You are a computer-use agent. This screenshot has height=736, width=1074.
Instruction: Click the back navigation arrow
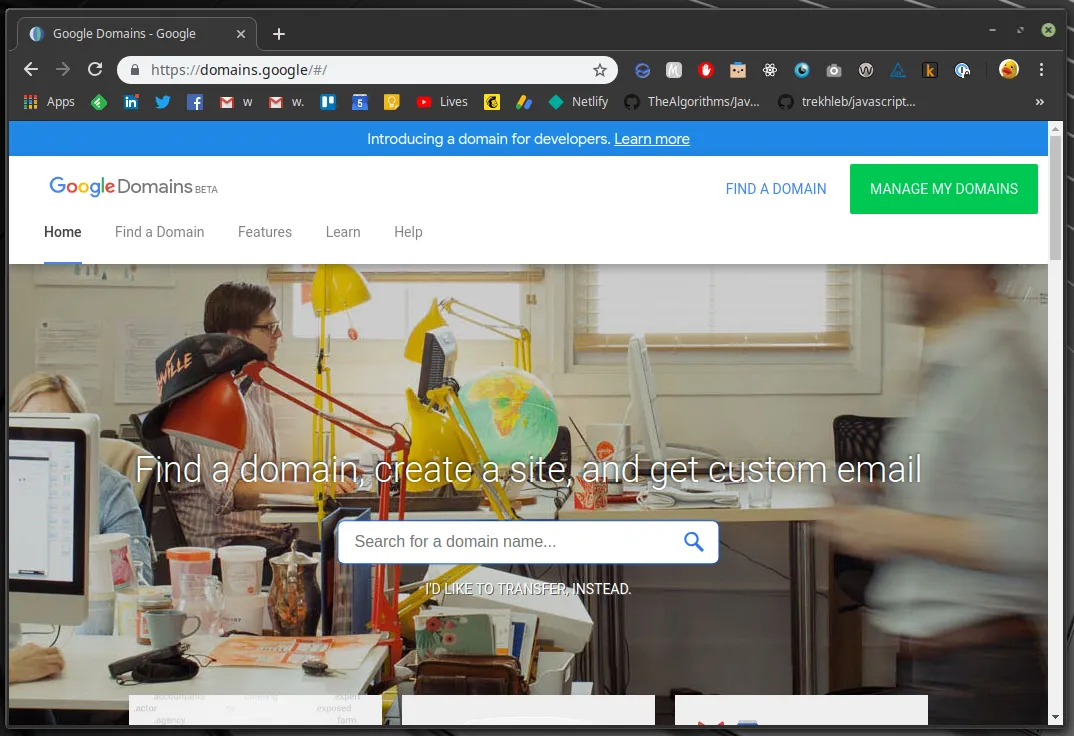point(30,69)
